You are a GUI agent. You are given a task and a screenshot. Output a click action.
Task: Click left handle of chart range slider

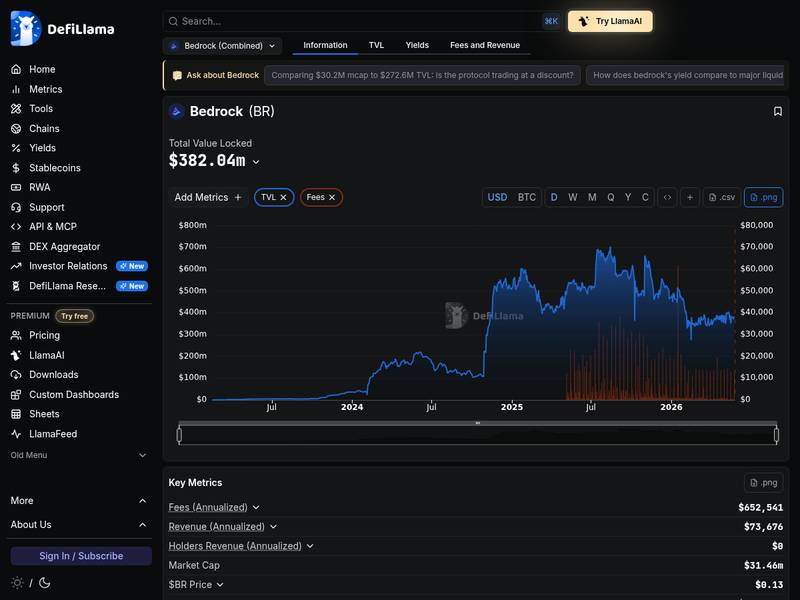pos(179,435)
